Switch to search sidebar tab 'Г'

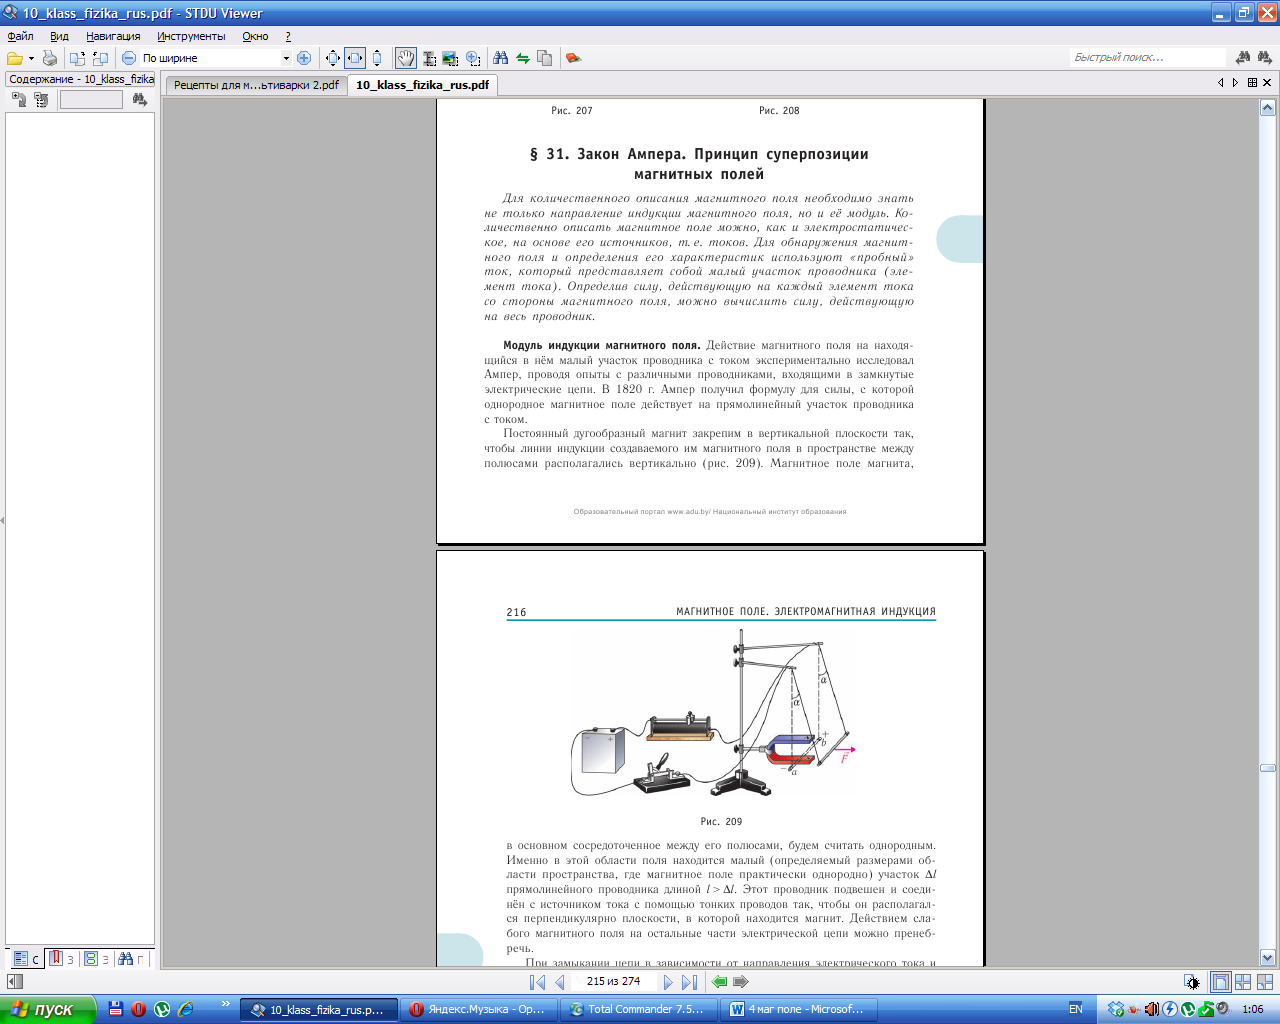pyautogui.click(x=131, y=958)
